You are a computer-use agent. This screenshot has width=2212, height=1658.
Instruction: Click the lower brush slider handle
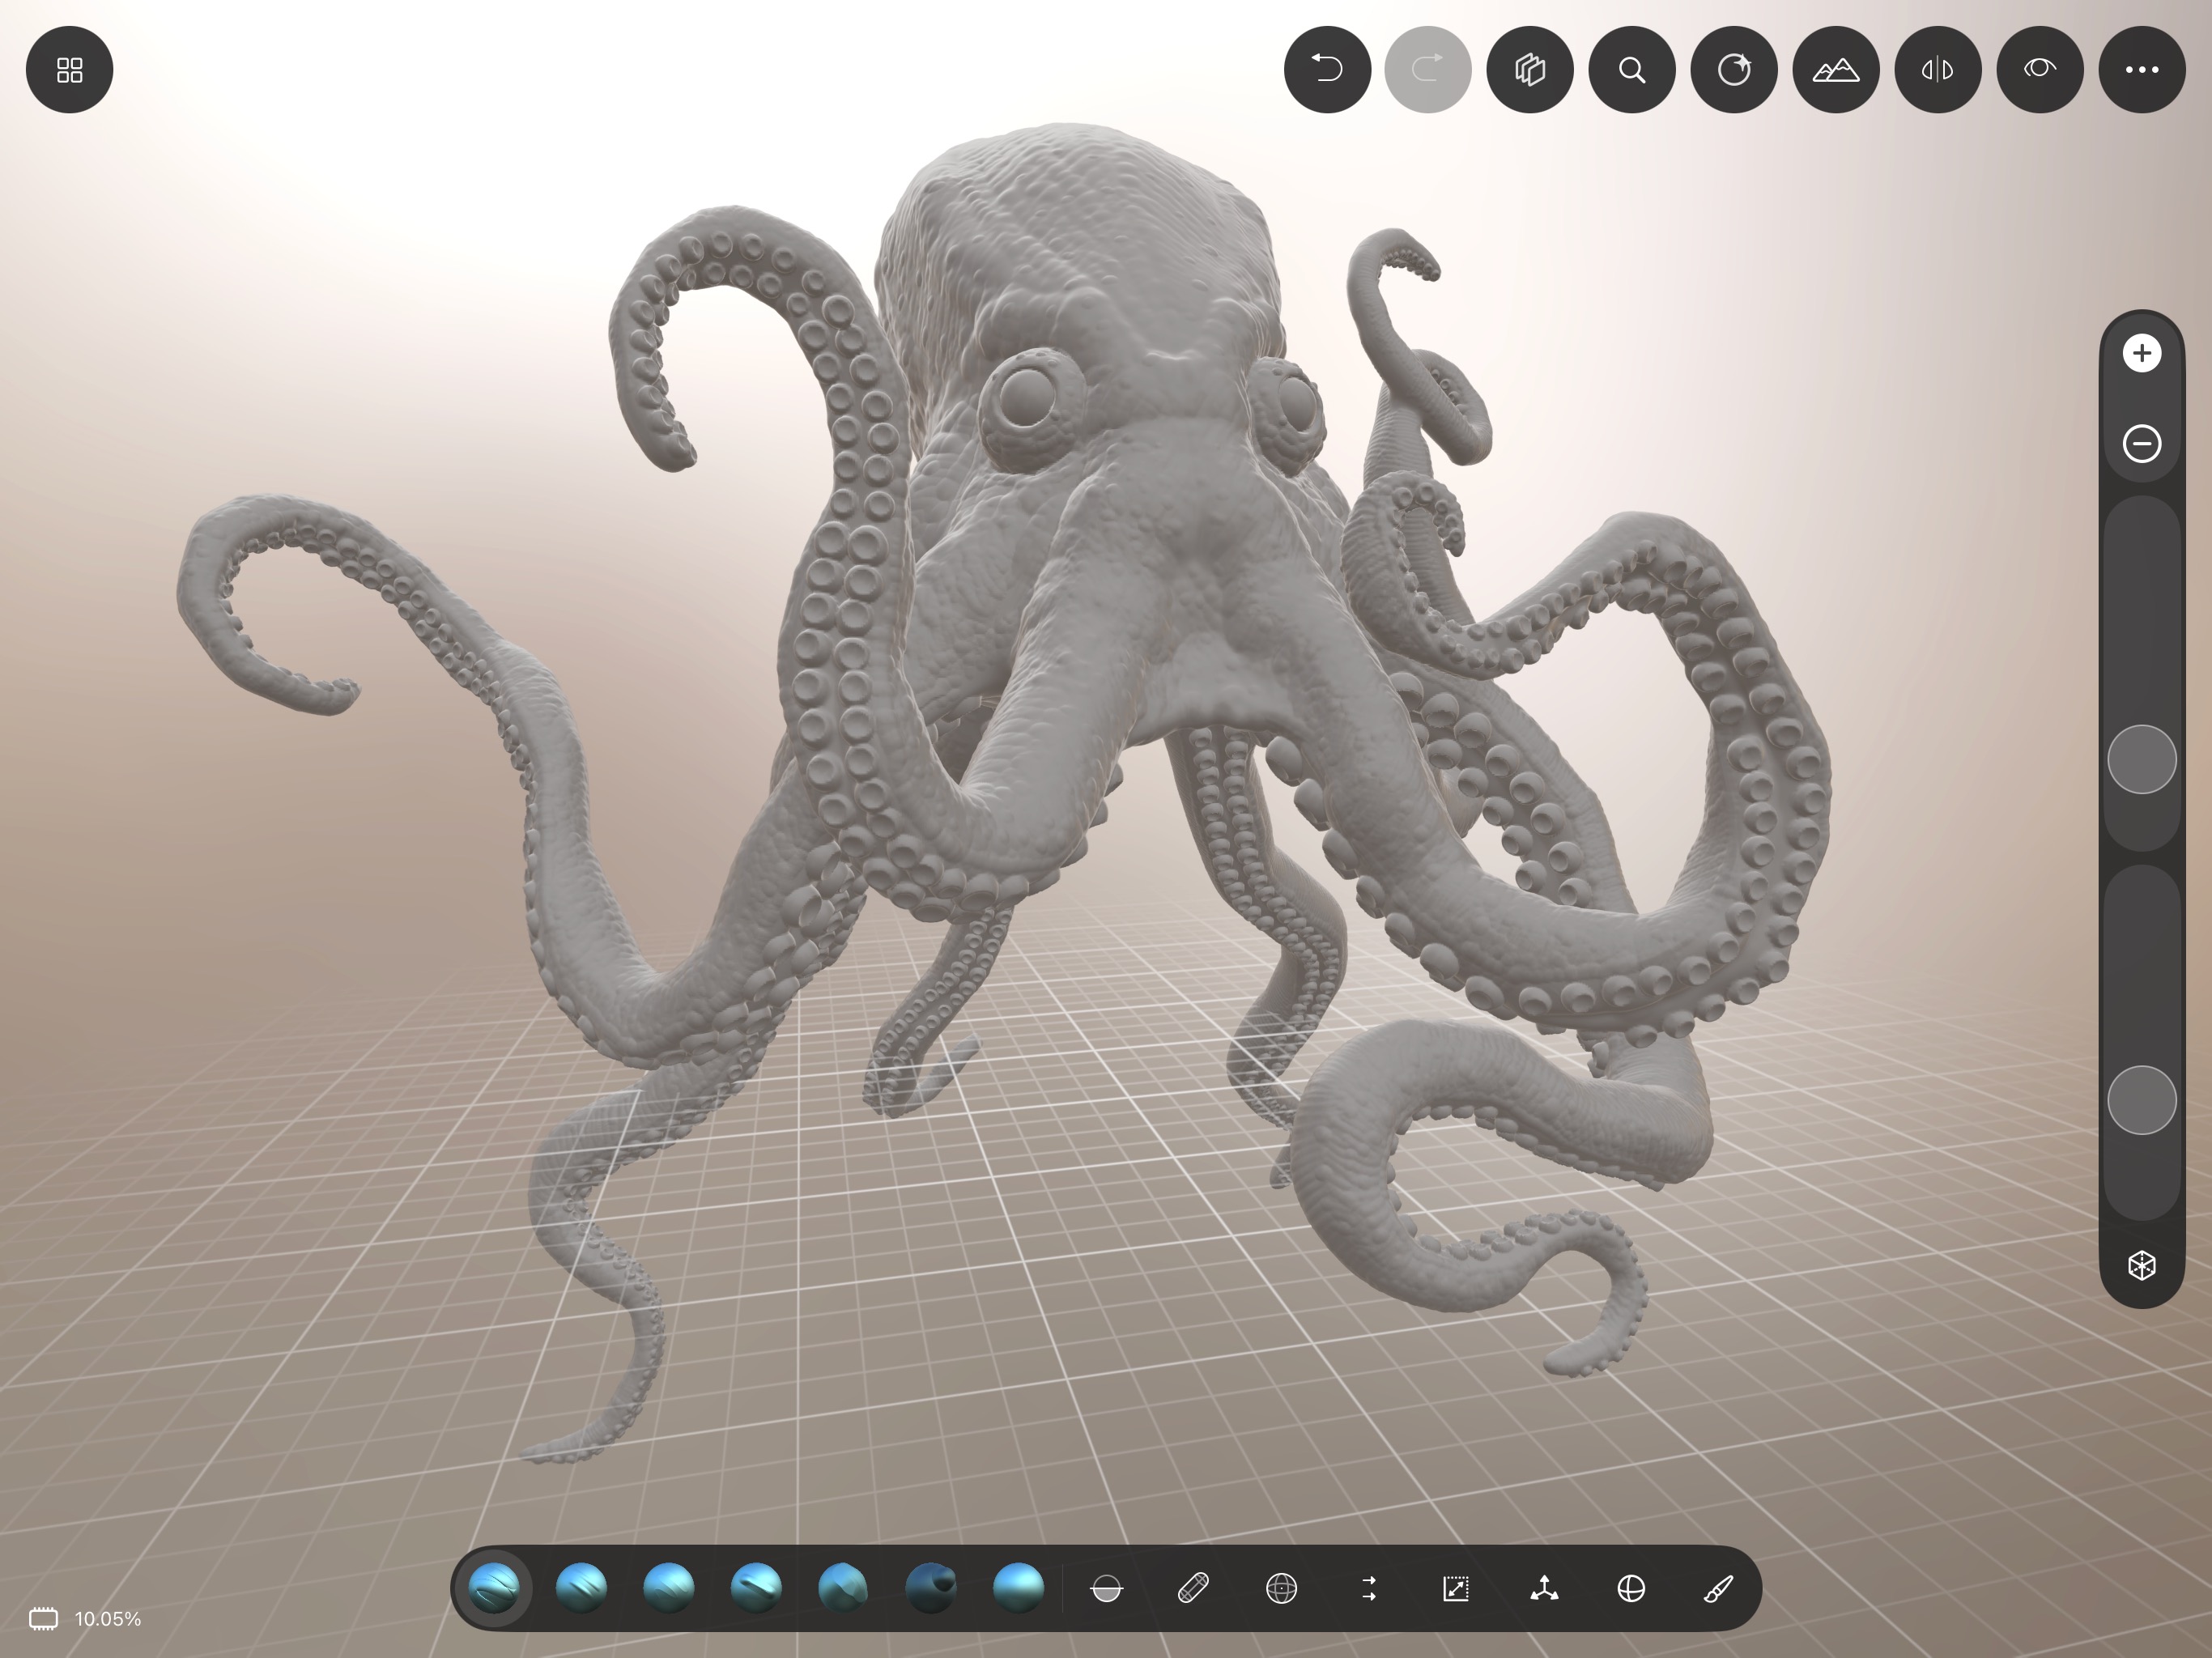(2142, 1100)
